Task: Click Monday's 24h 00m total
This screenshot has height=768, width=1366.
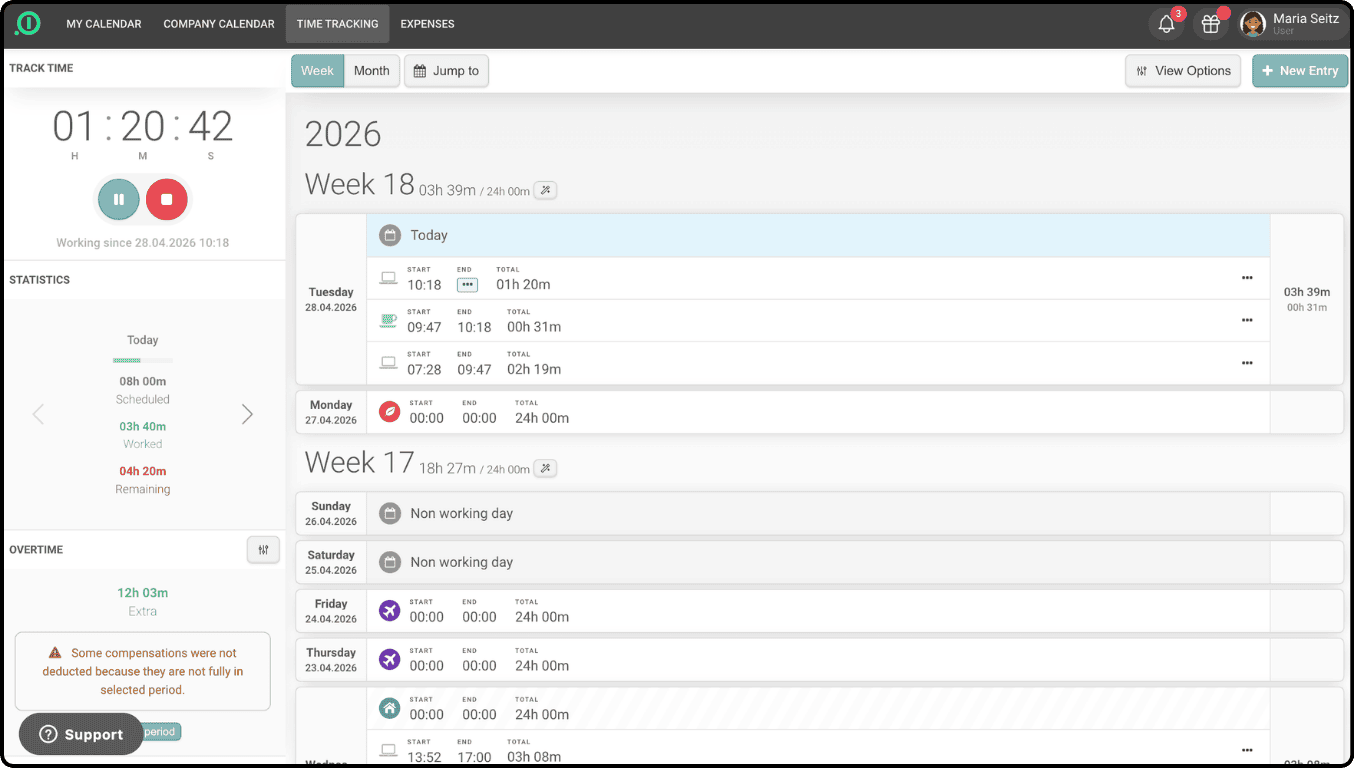Action: (x=542, y=418)
